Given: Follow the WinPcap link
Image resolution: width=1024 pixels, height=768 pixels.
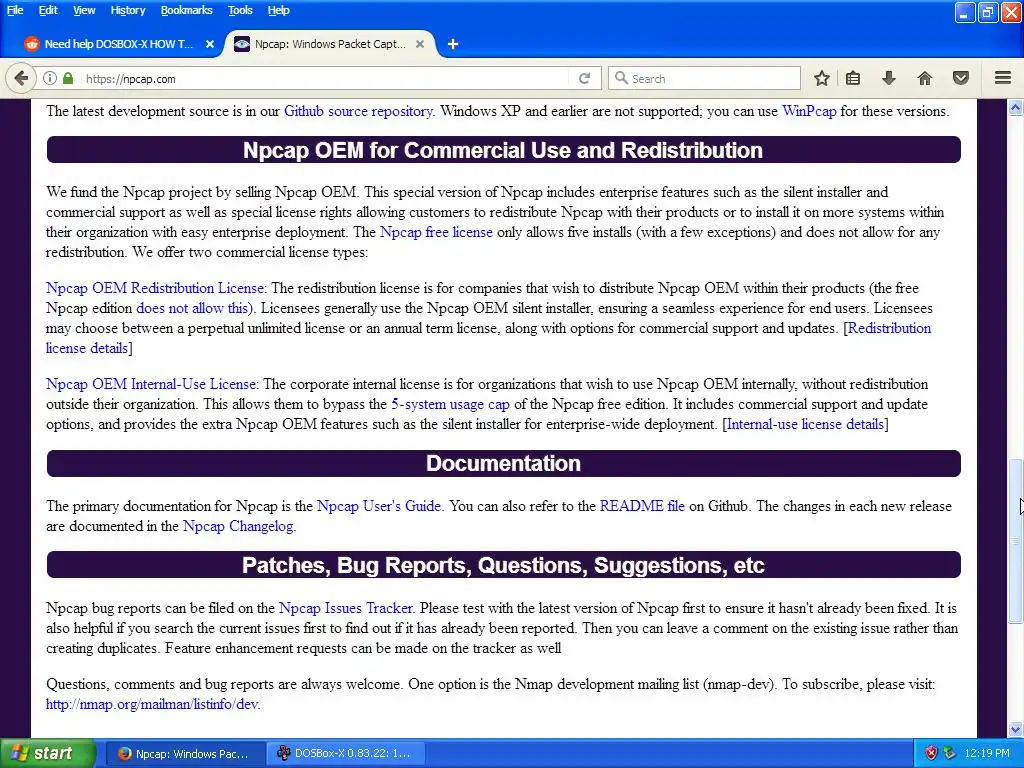Looking at the screenshot, I should click(809, 111).
